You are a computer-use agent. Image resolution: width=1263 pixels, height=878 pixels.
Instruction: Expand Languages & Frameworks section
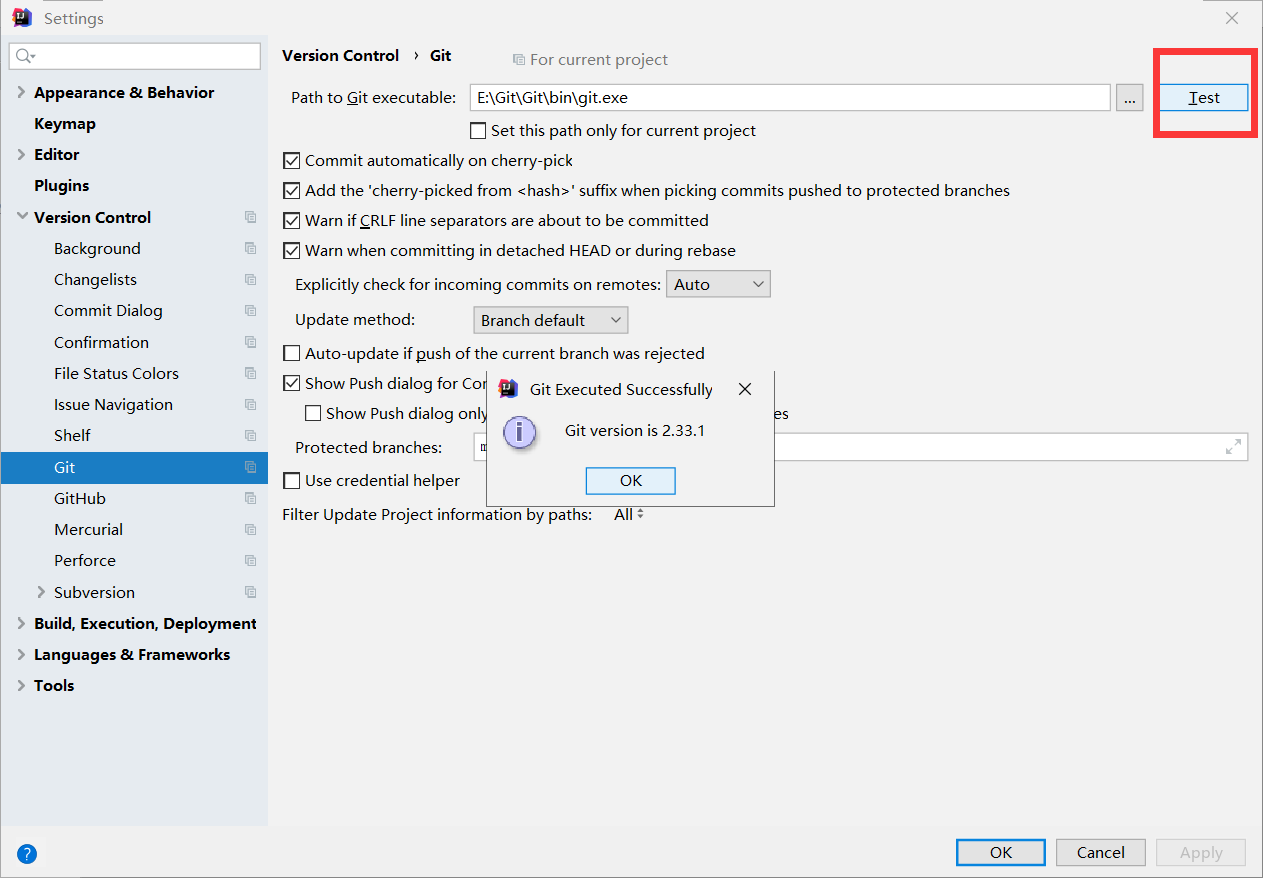22,654
